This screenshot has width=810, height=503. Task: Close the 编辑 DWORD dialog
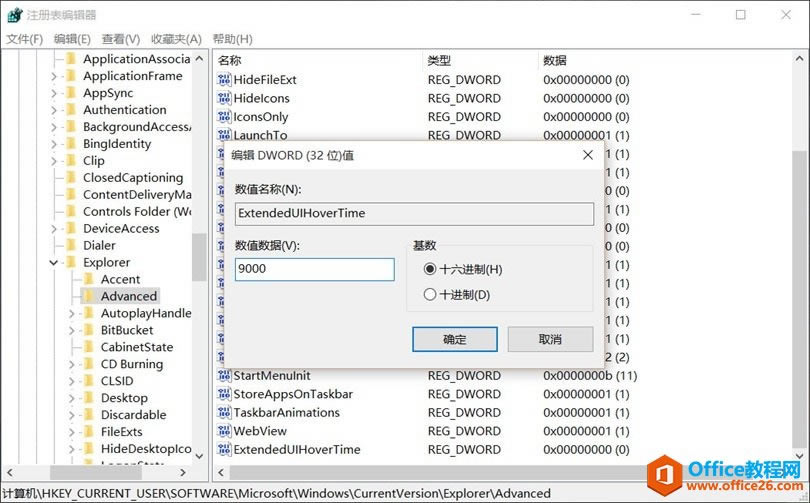click(x=587, y=155)
